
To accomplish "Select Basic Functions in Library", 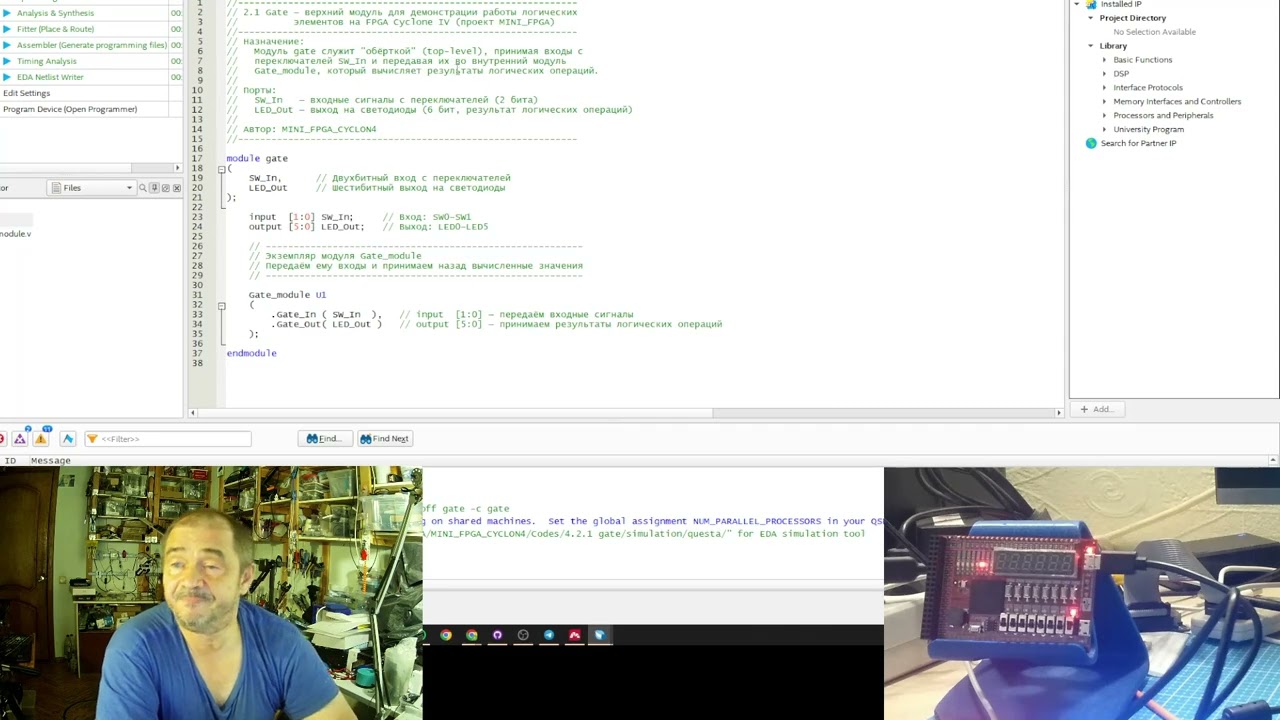I will click(1143, 60).
